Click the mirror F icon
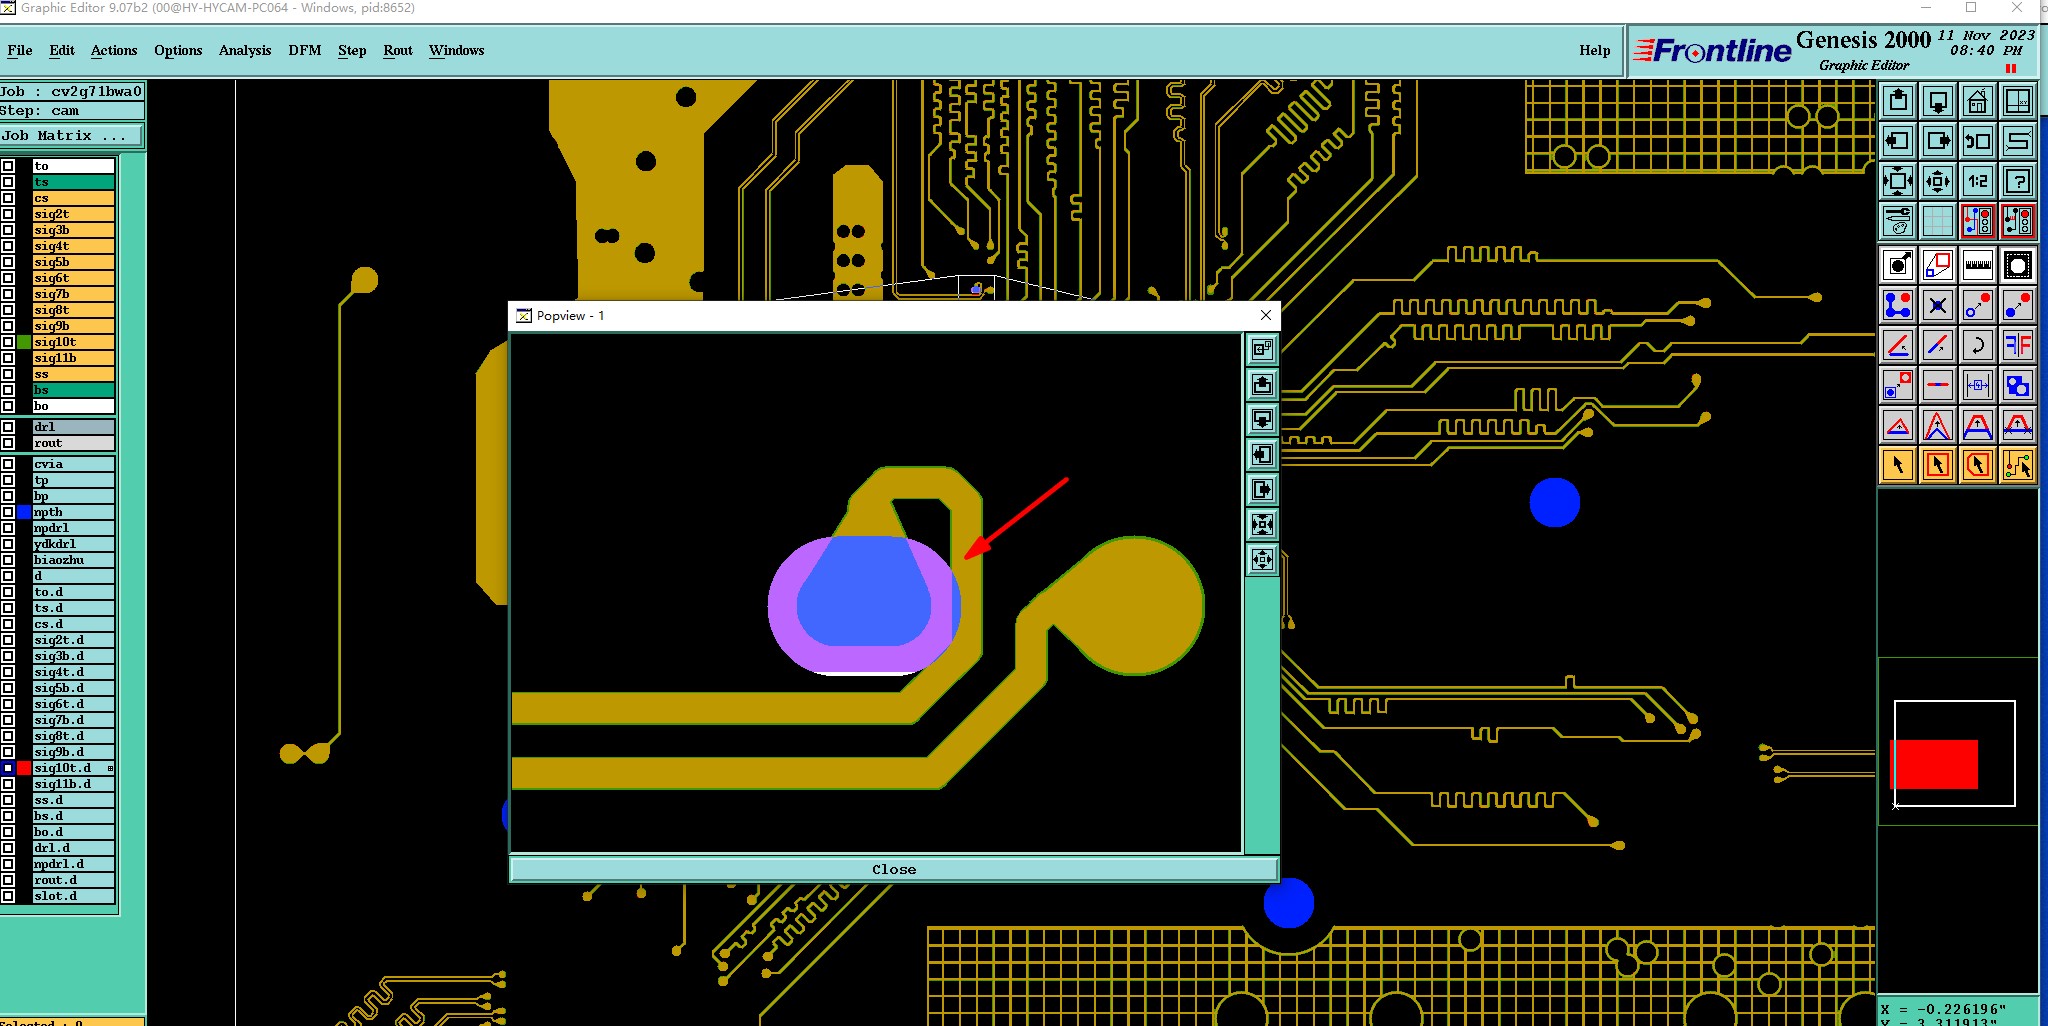 pyautogui.click(x=2018, y=345)
